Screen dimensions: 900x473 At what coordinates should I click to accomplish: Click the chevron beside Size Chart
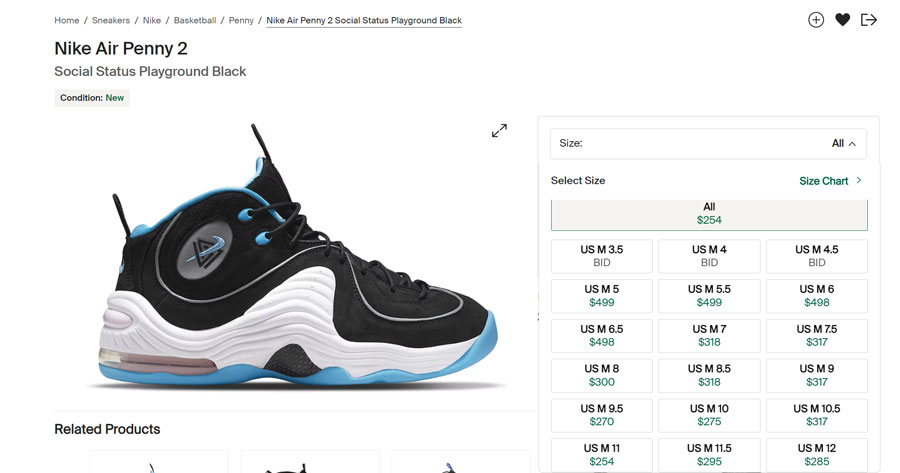(859, 180)
